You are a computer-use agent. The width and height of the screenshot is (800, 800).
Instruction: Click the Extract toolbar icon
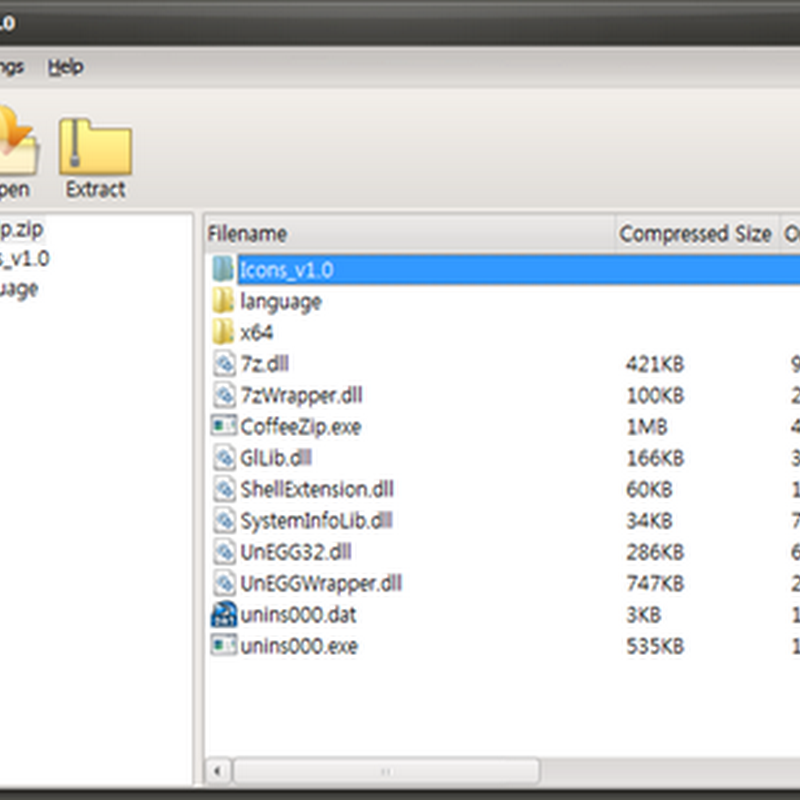pyautogui.click(x=95, y=147)
